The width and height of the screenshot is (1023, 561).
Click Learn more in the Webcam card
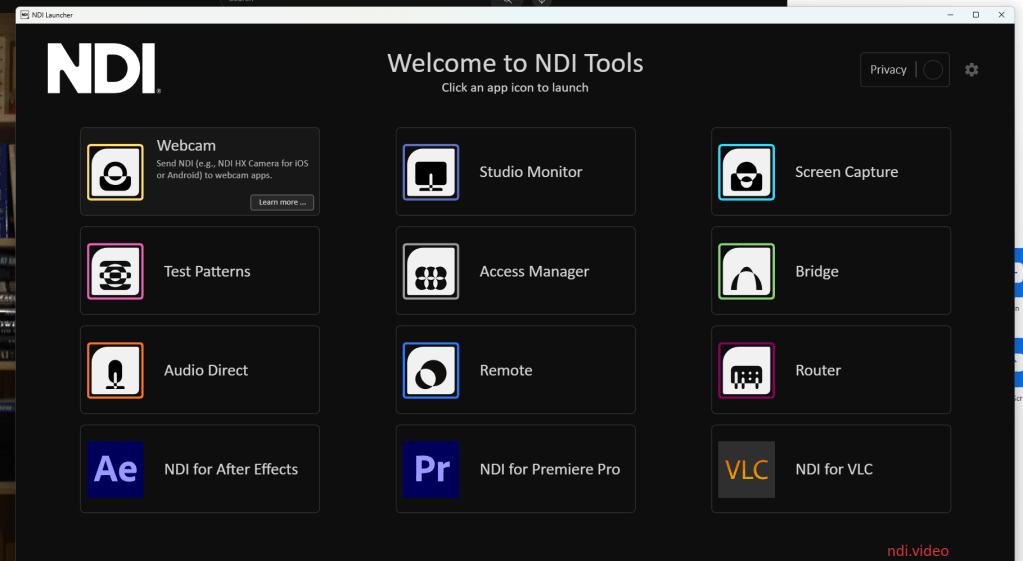282,202
